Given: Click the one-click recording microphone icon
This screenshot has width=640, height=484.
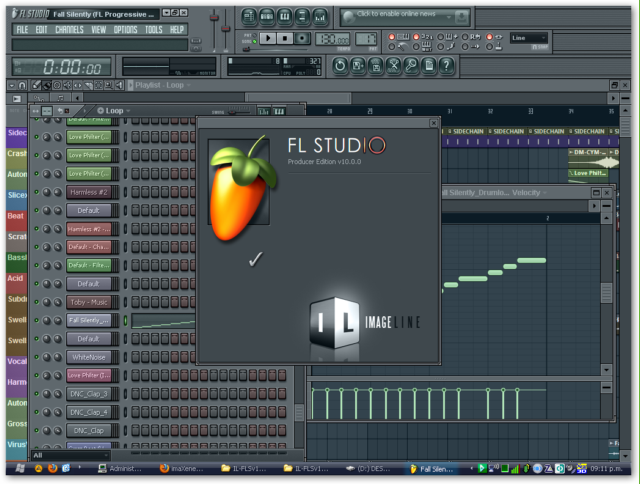Looking at the screenshot, I should click(x=411, y=66).
